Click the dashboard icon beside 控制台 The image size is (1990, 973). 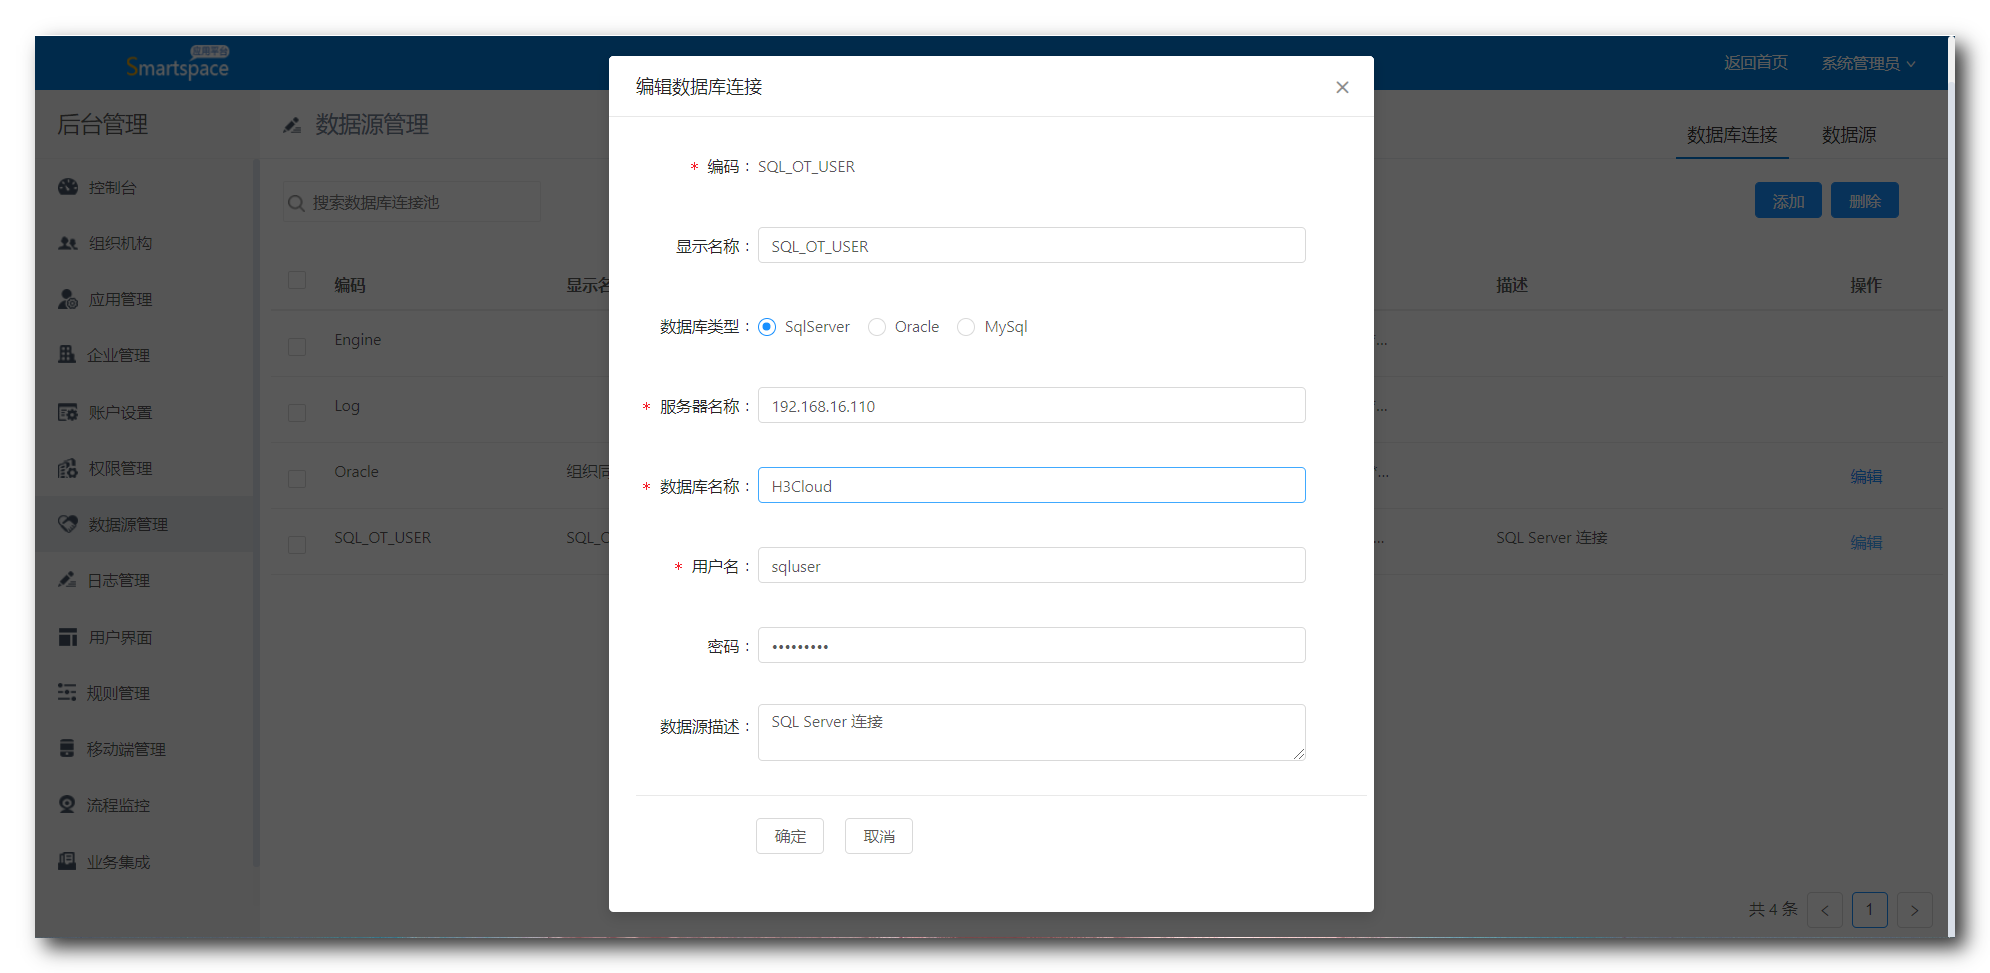[x=68, y=187]
